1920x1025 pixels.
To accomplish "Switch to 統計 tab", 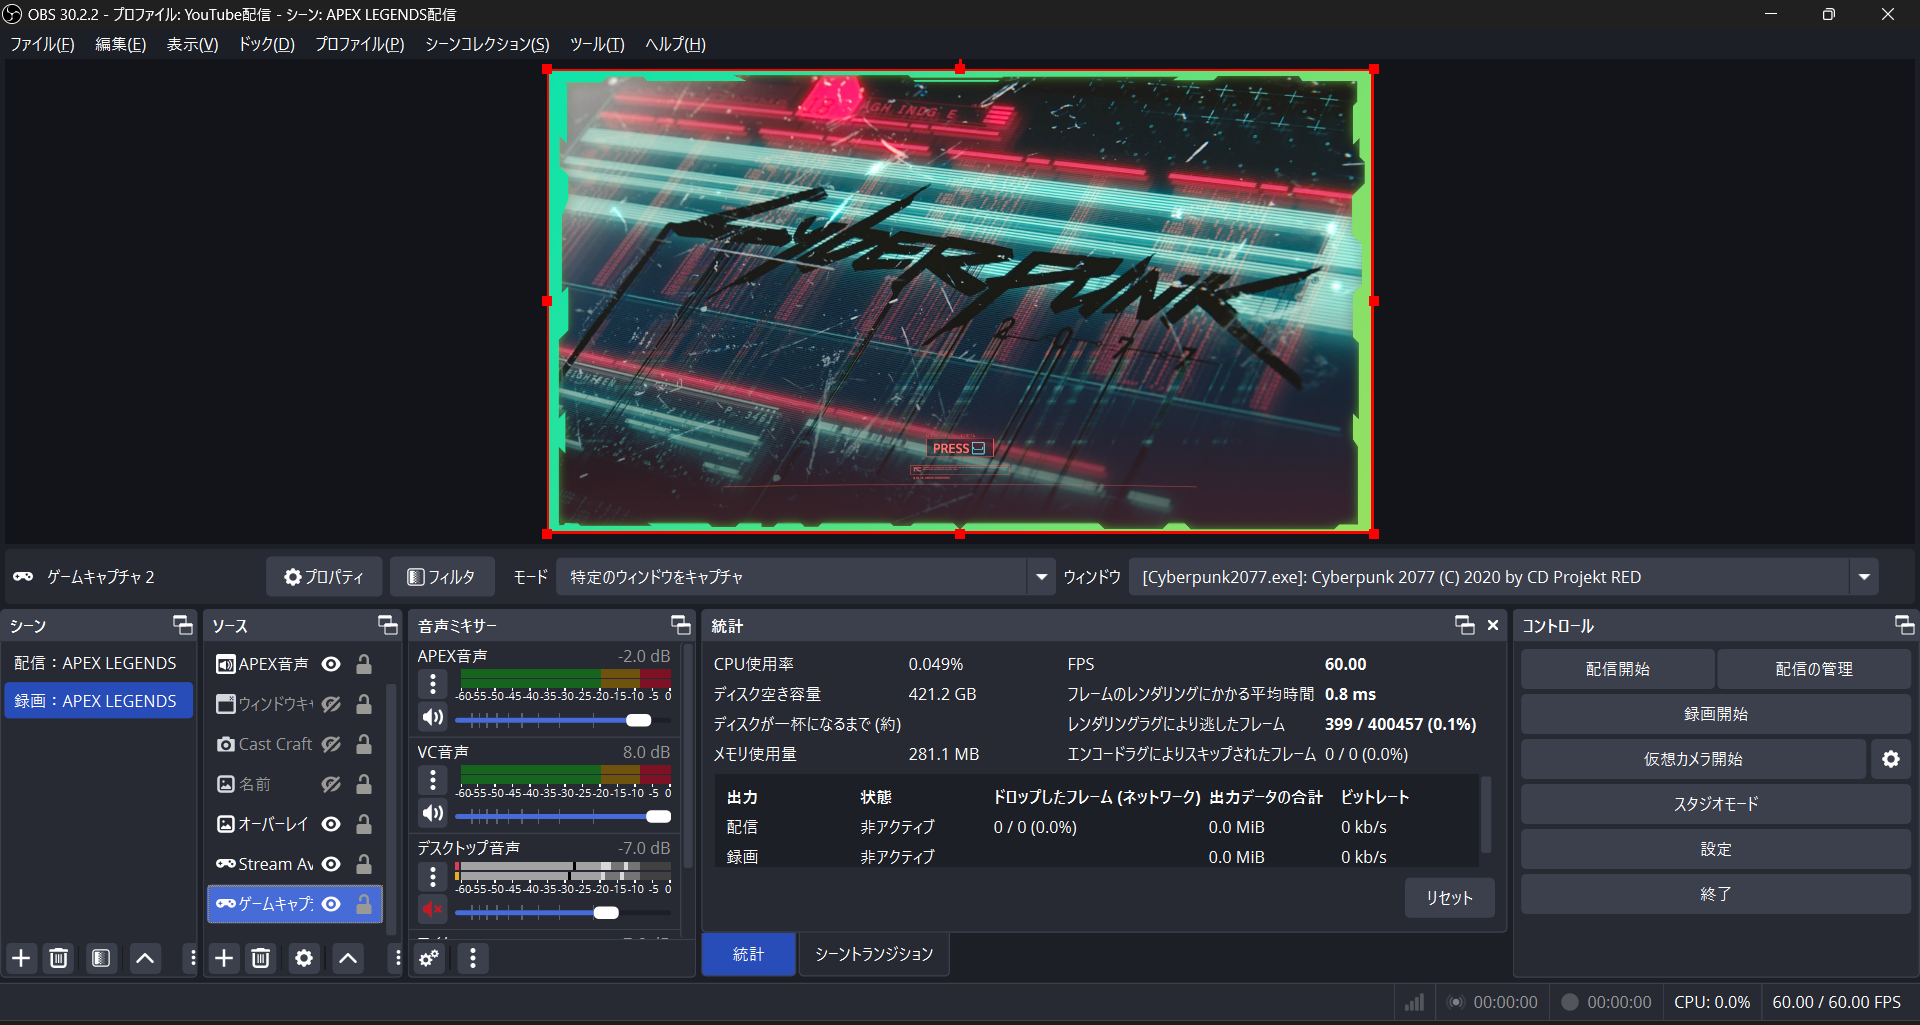I will tap(748, 954).
